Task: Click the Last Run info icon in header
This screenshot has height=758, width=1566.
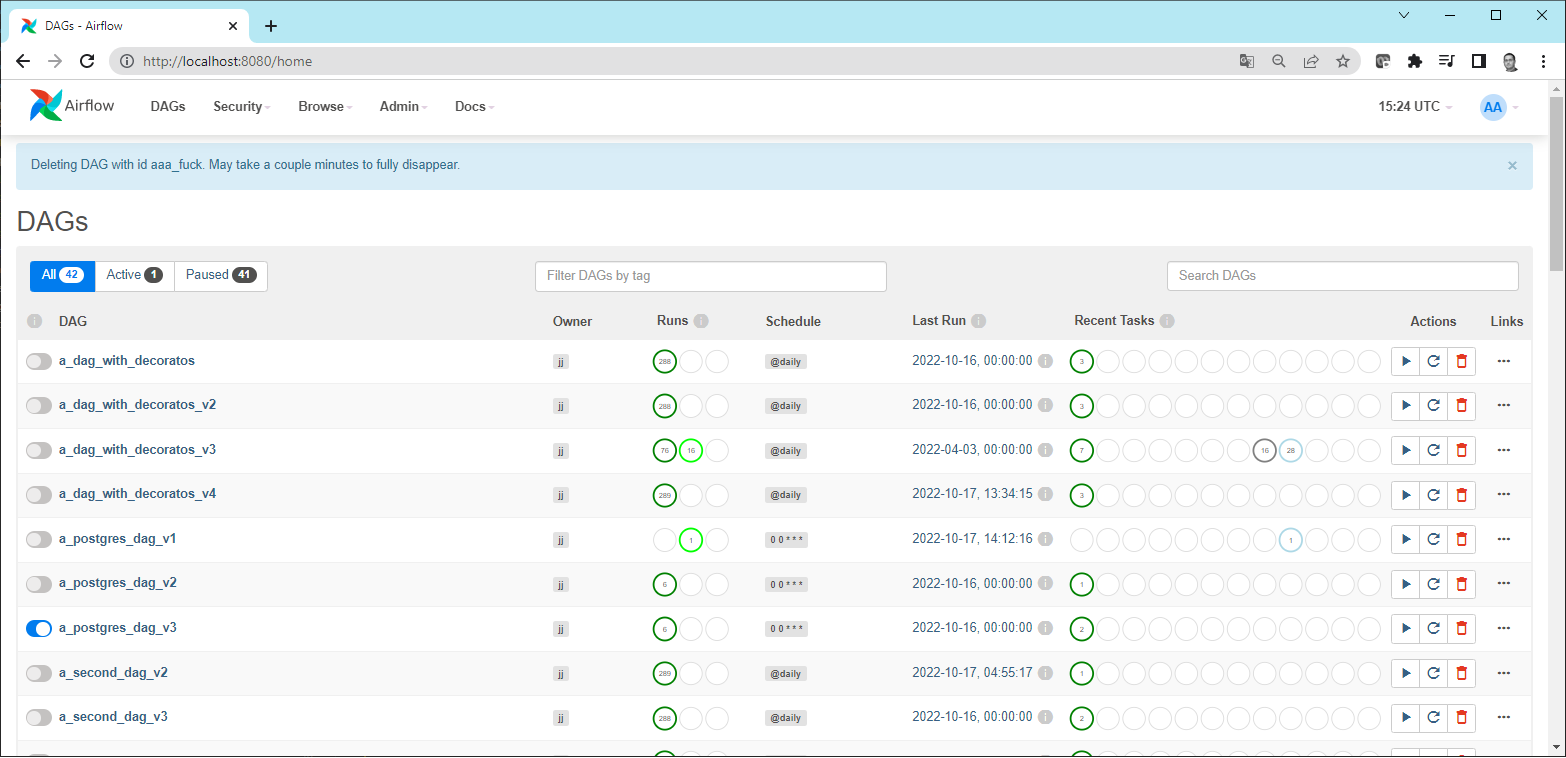Action: 978,321
